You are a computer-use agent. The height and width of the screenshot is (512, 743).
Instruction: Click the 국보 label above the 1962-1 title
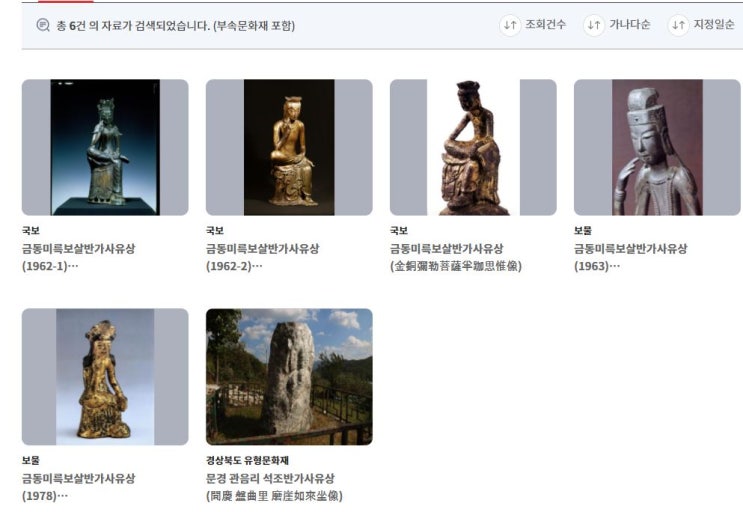31,231
